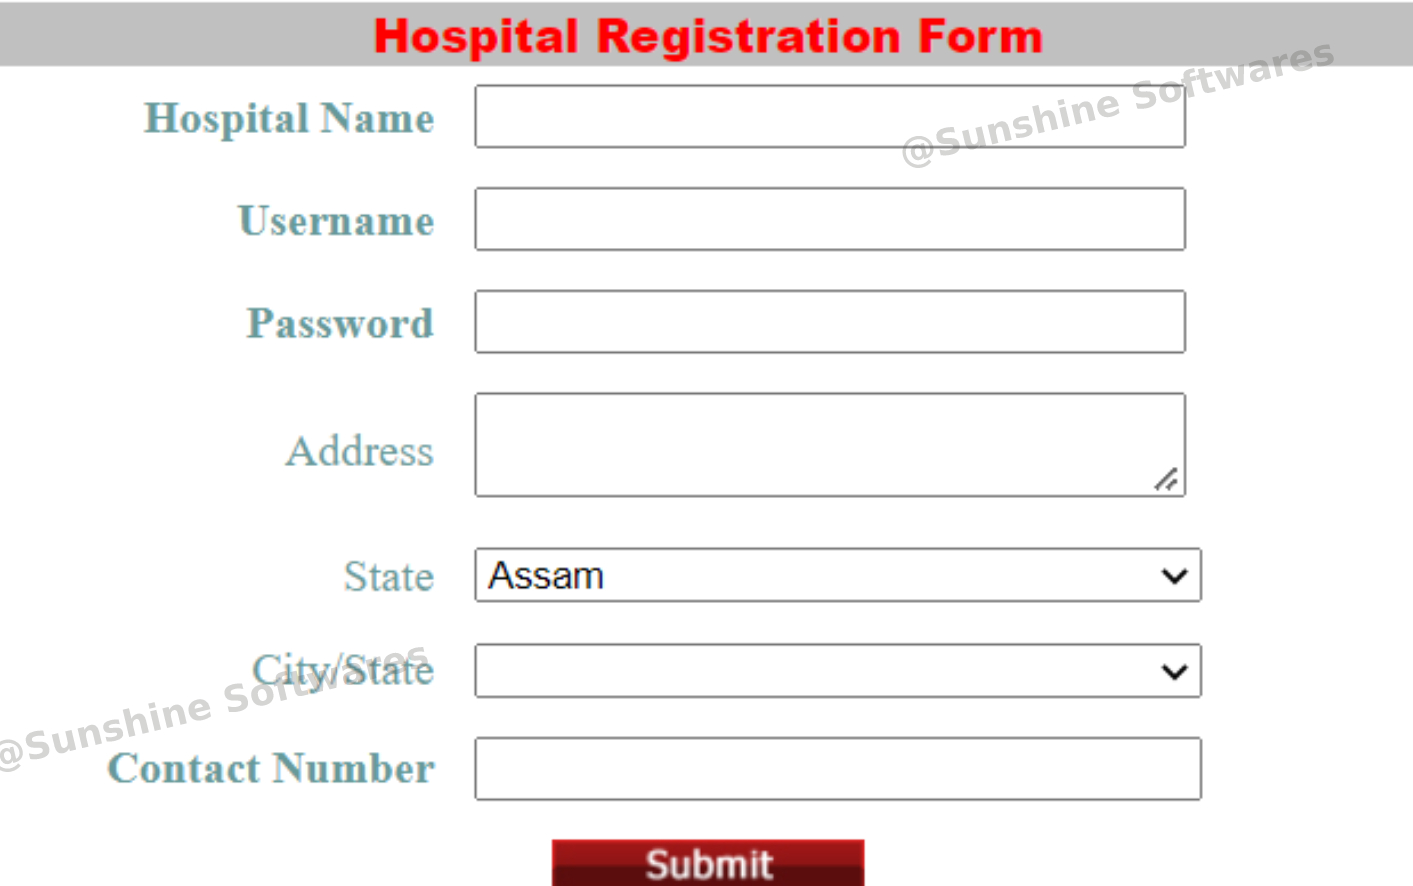Click the Submit button

pos(708,862)
